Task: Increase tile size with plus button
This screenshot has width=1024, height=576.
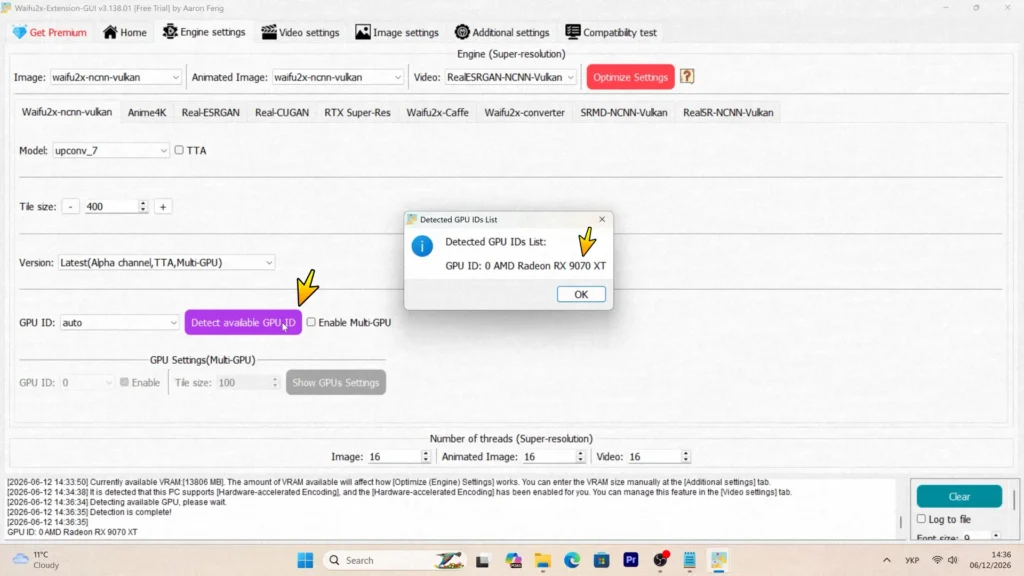Action: (x=163, y=206)
